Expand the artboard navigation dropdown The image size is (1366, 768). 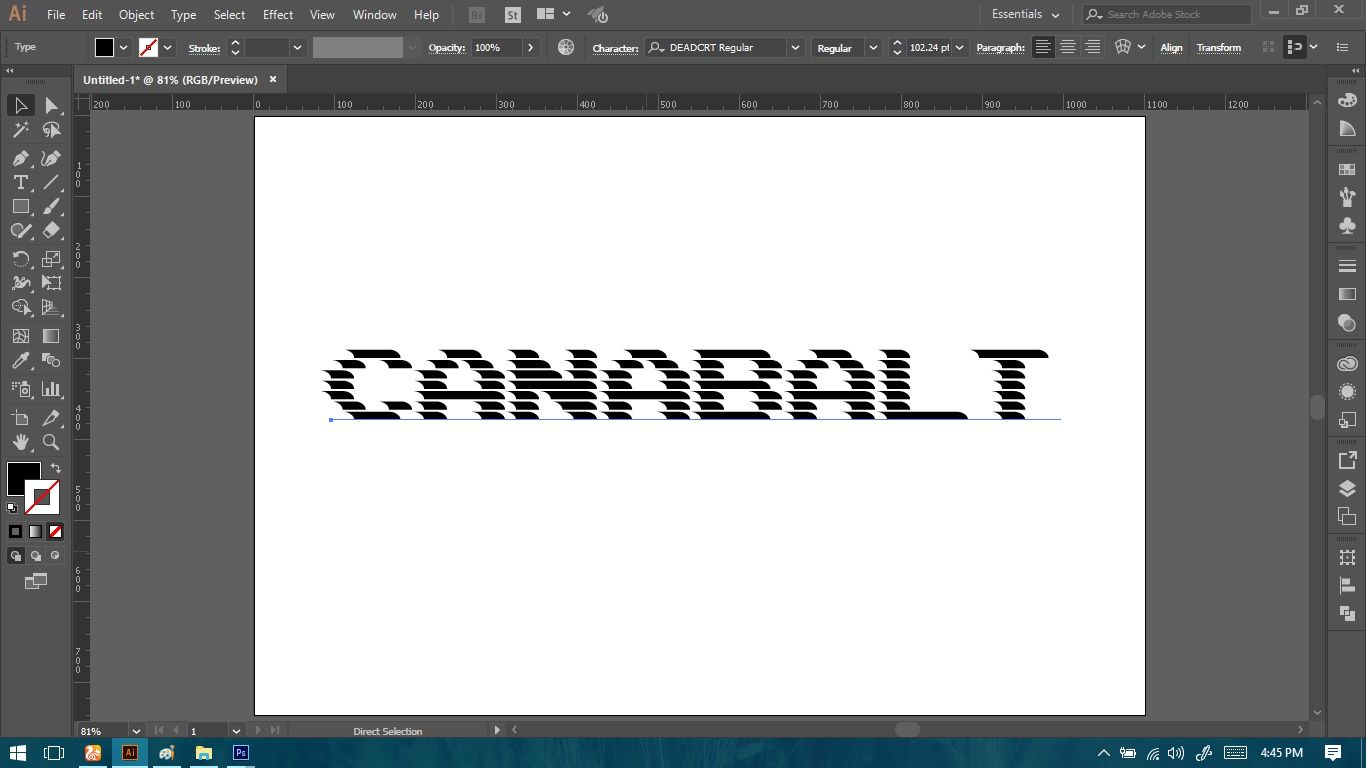click(236, 731)
